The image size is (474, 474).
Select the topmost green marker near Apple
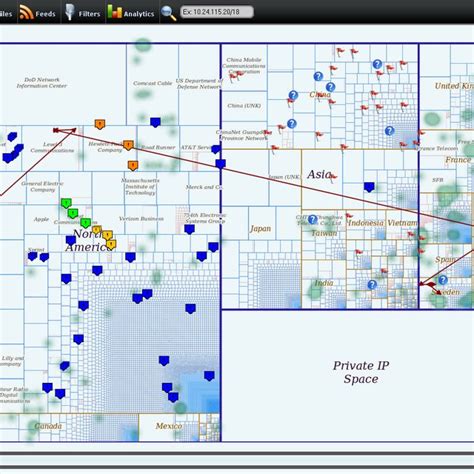pyautogui.click(x=66, y=203)
